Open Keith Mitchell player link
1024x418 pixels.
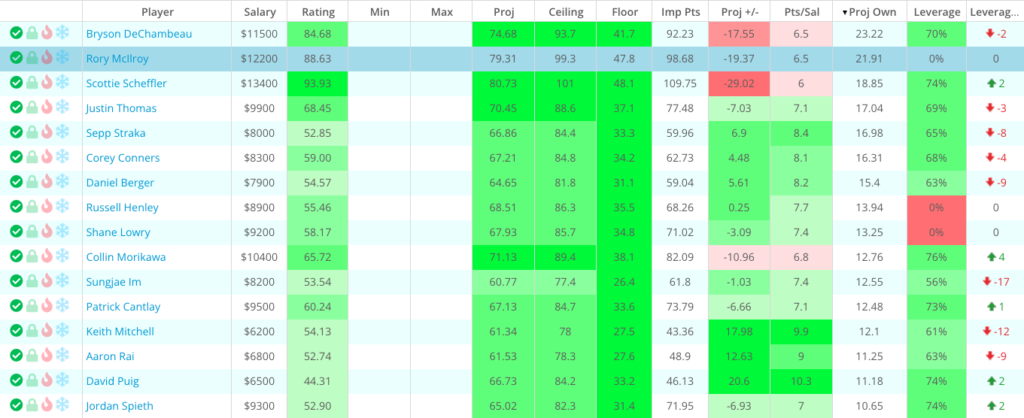click(x=120, y=331)
